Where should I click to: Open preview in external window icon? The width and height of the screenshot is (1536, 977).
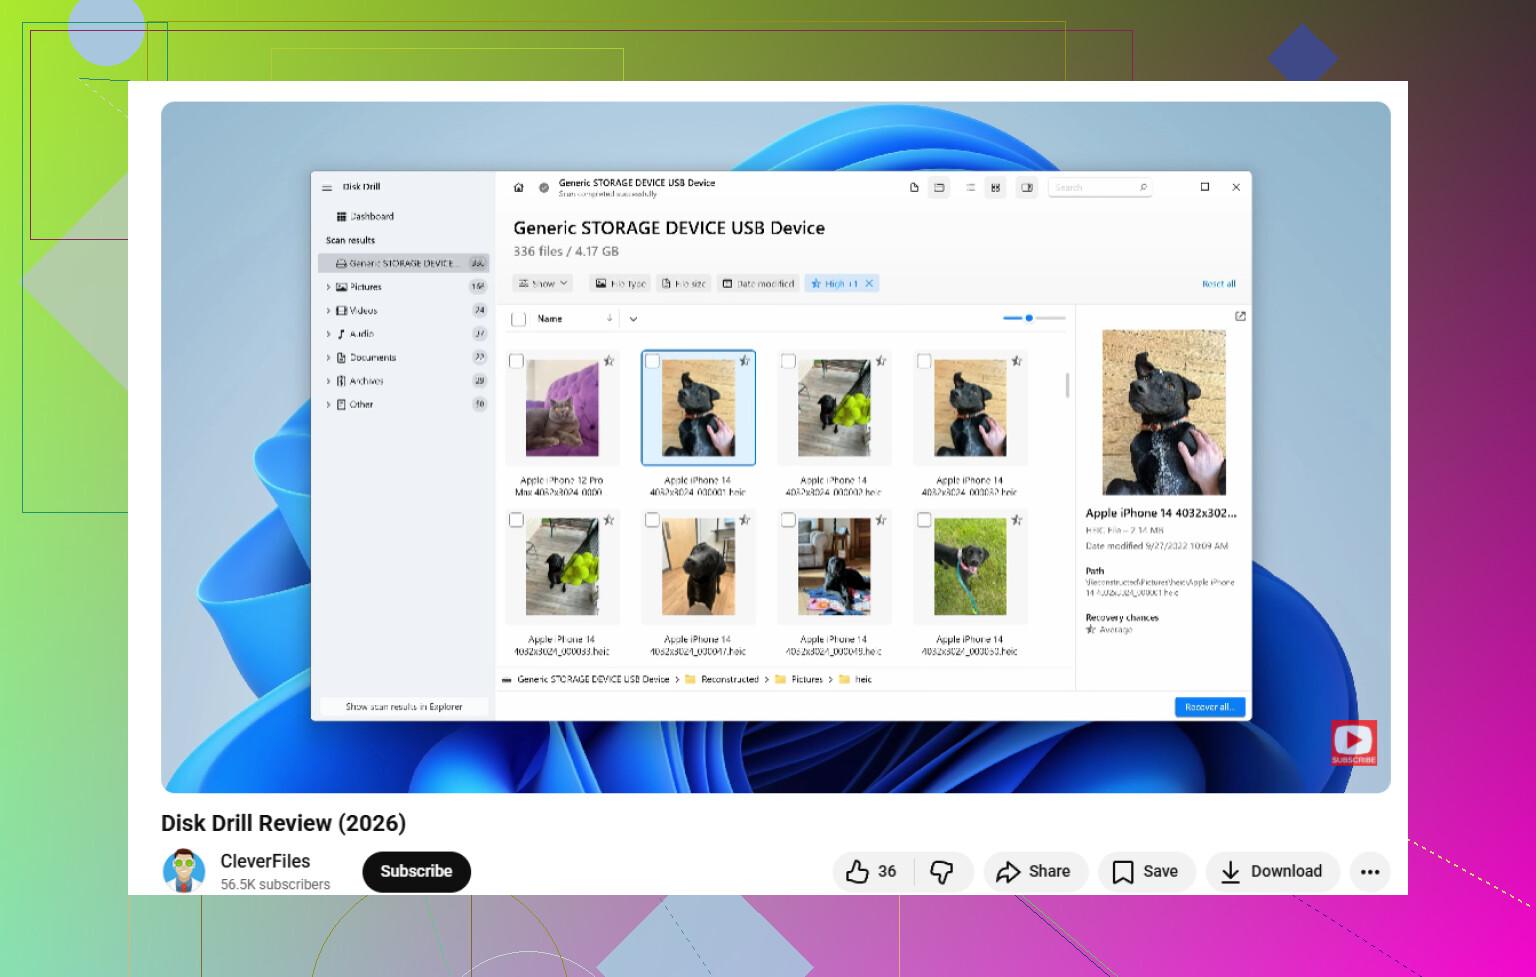pyautogui.click(x=1240, y=317)
